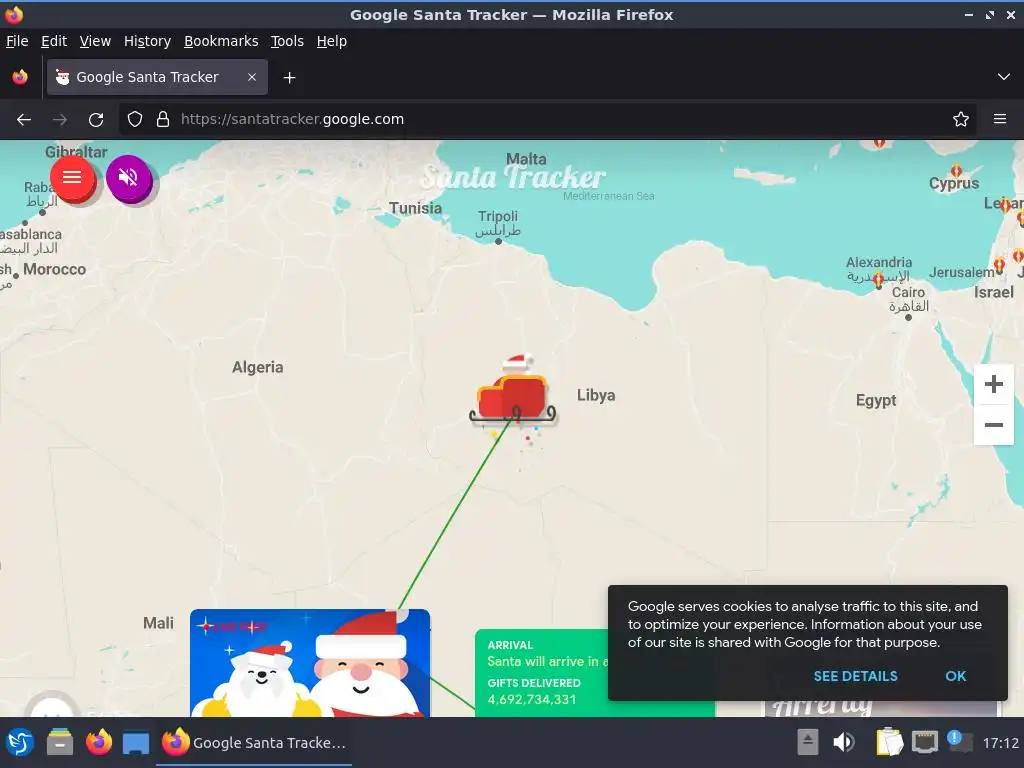Open the Help menu
This screenshot has height=768, width=1024.
click(x=331, y=41)
